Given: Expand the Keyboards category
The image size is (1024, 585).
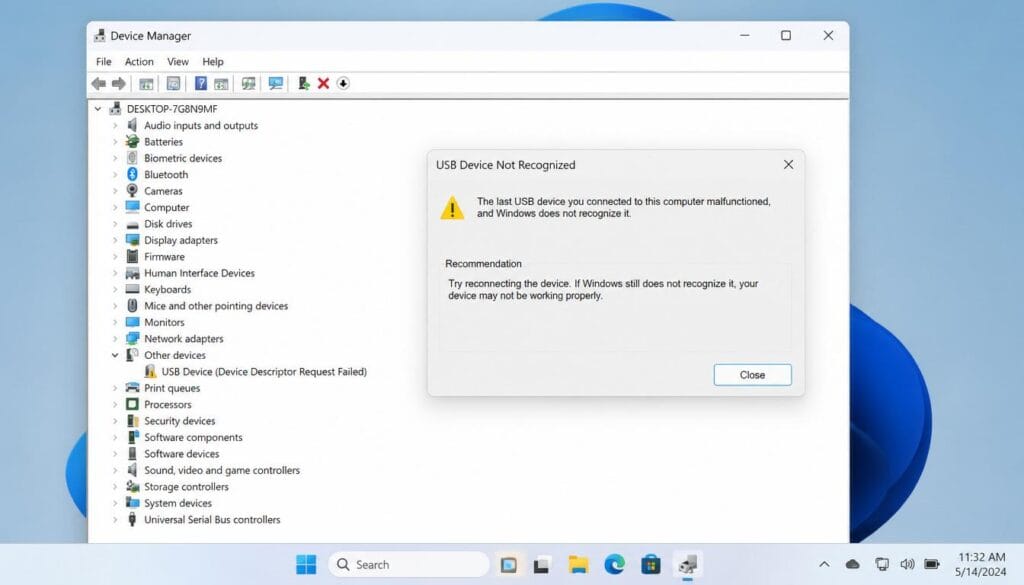Looking at the screenshot, I should 115,289.
